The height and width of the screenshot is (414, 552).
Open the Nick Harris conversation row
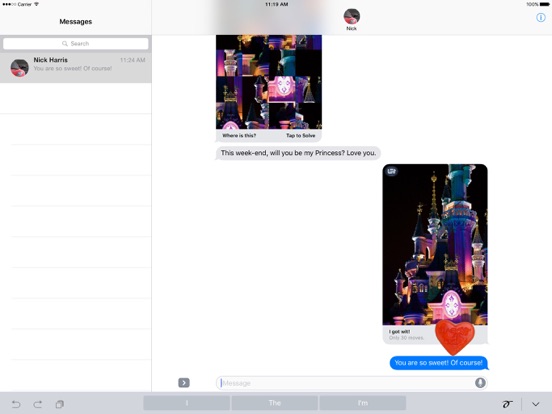point(76,68)
